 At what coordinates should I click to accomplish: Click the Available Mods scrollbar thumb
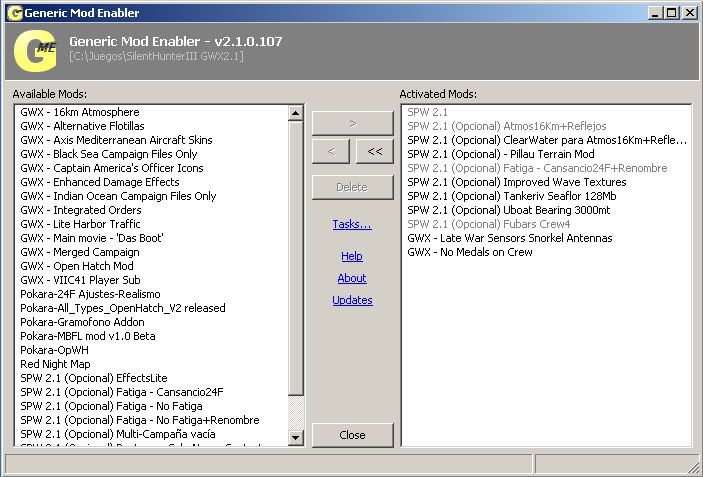tap(295, 258)
